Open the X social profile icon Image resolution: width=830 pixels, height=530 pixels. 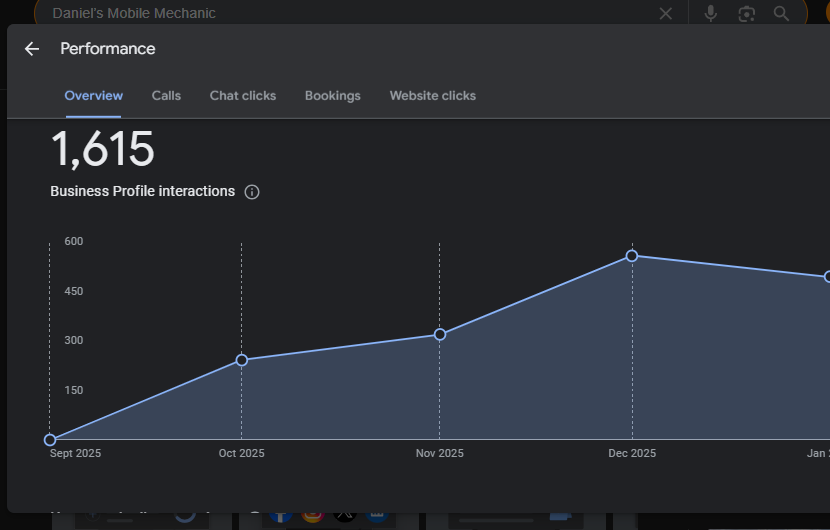tap(345, 516)
